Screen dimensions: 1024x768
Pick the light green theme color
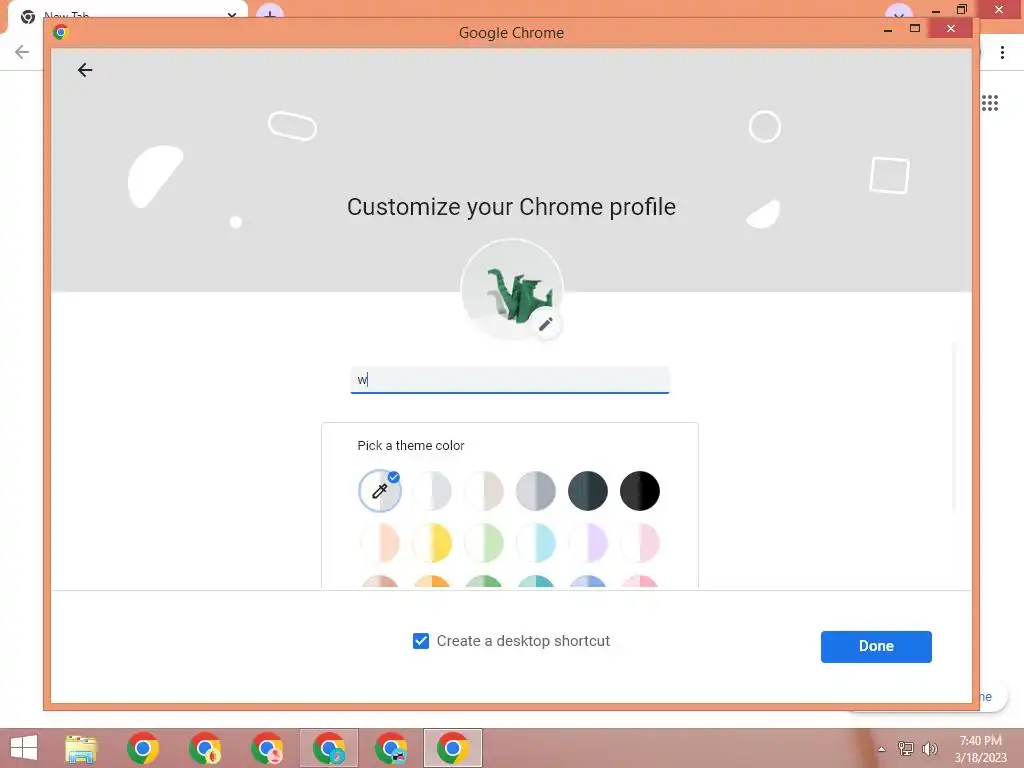484,543
